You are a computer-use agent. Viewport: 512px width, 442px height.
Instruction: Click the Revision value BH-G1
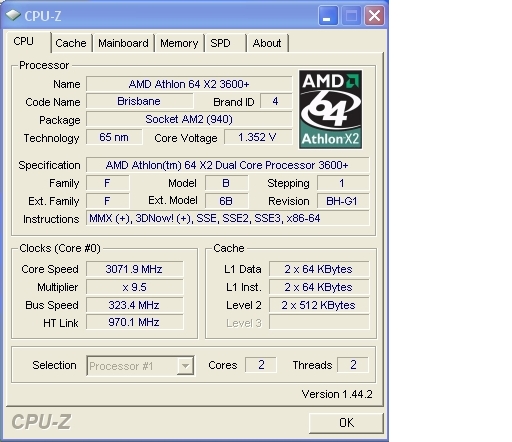click(x=343, y=201)
